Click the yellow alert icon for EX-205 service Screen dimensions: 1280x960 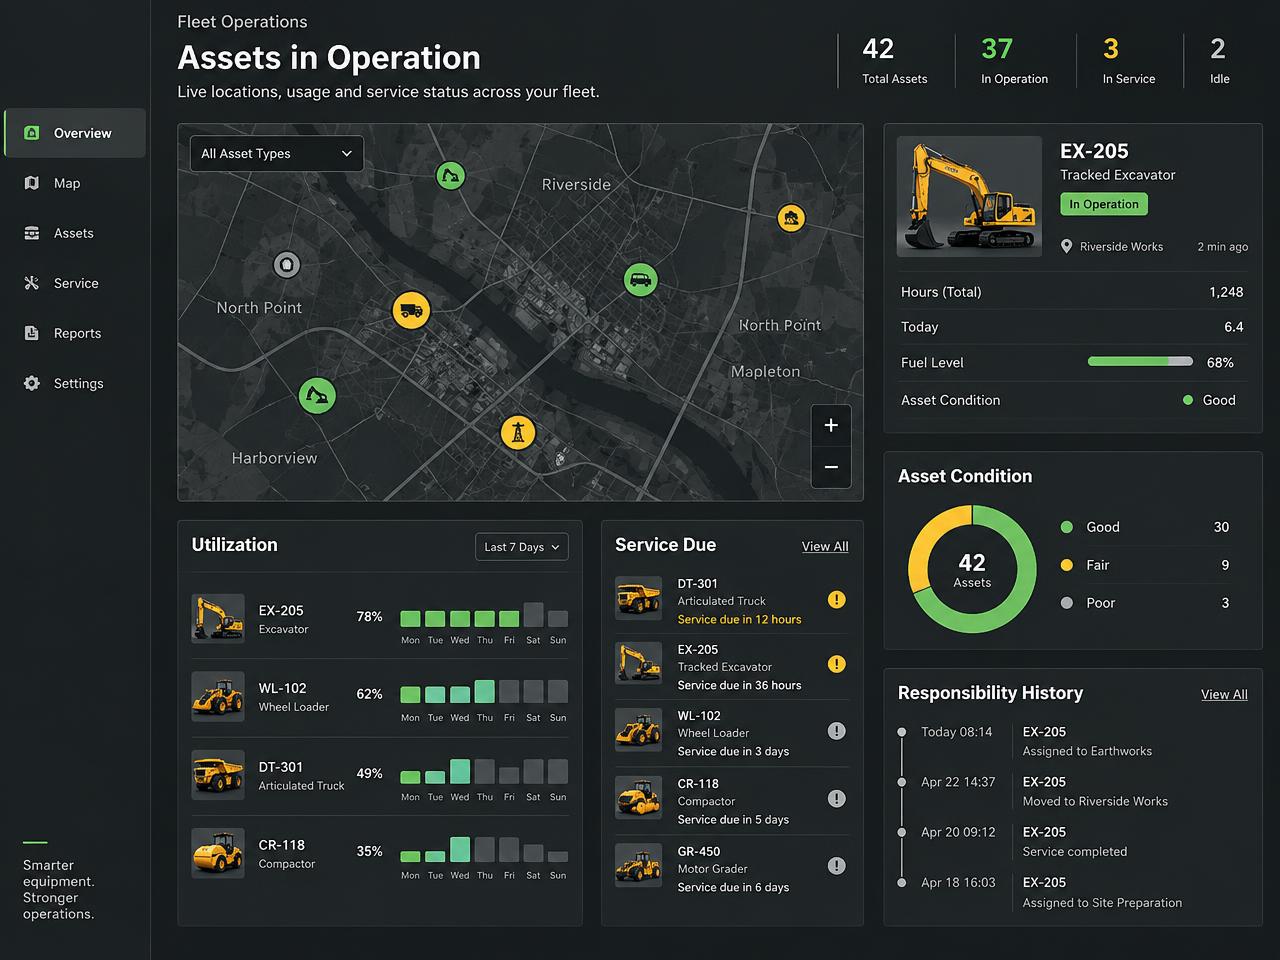(x=837, y=664)
